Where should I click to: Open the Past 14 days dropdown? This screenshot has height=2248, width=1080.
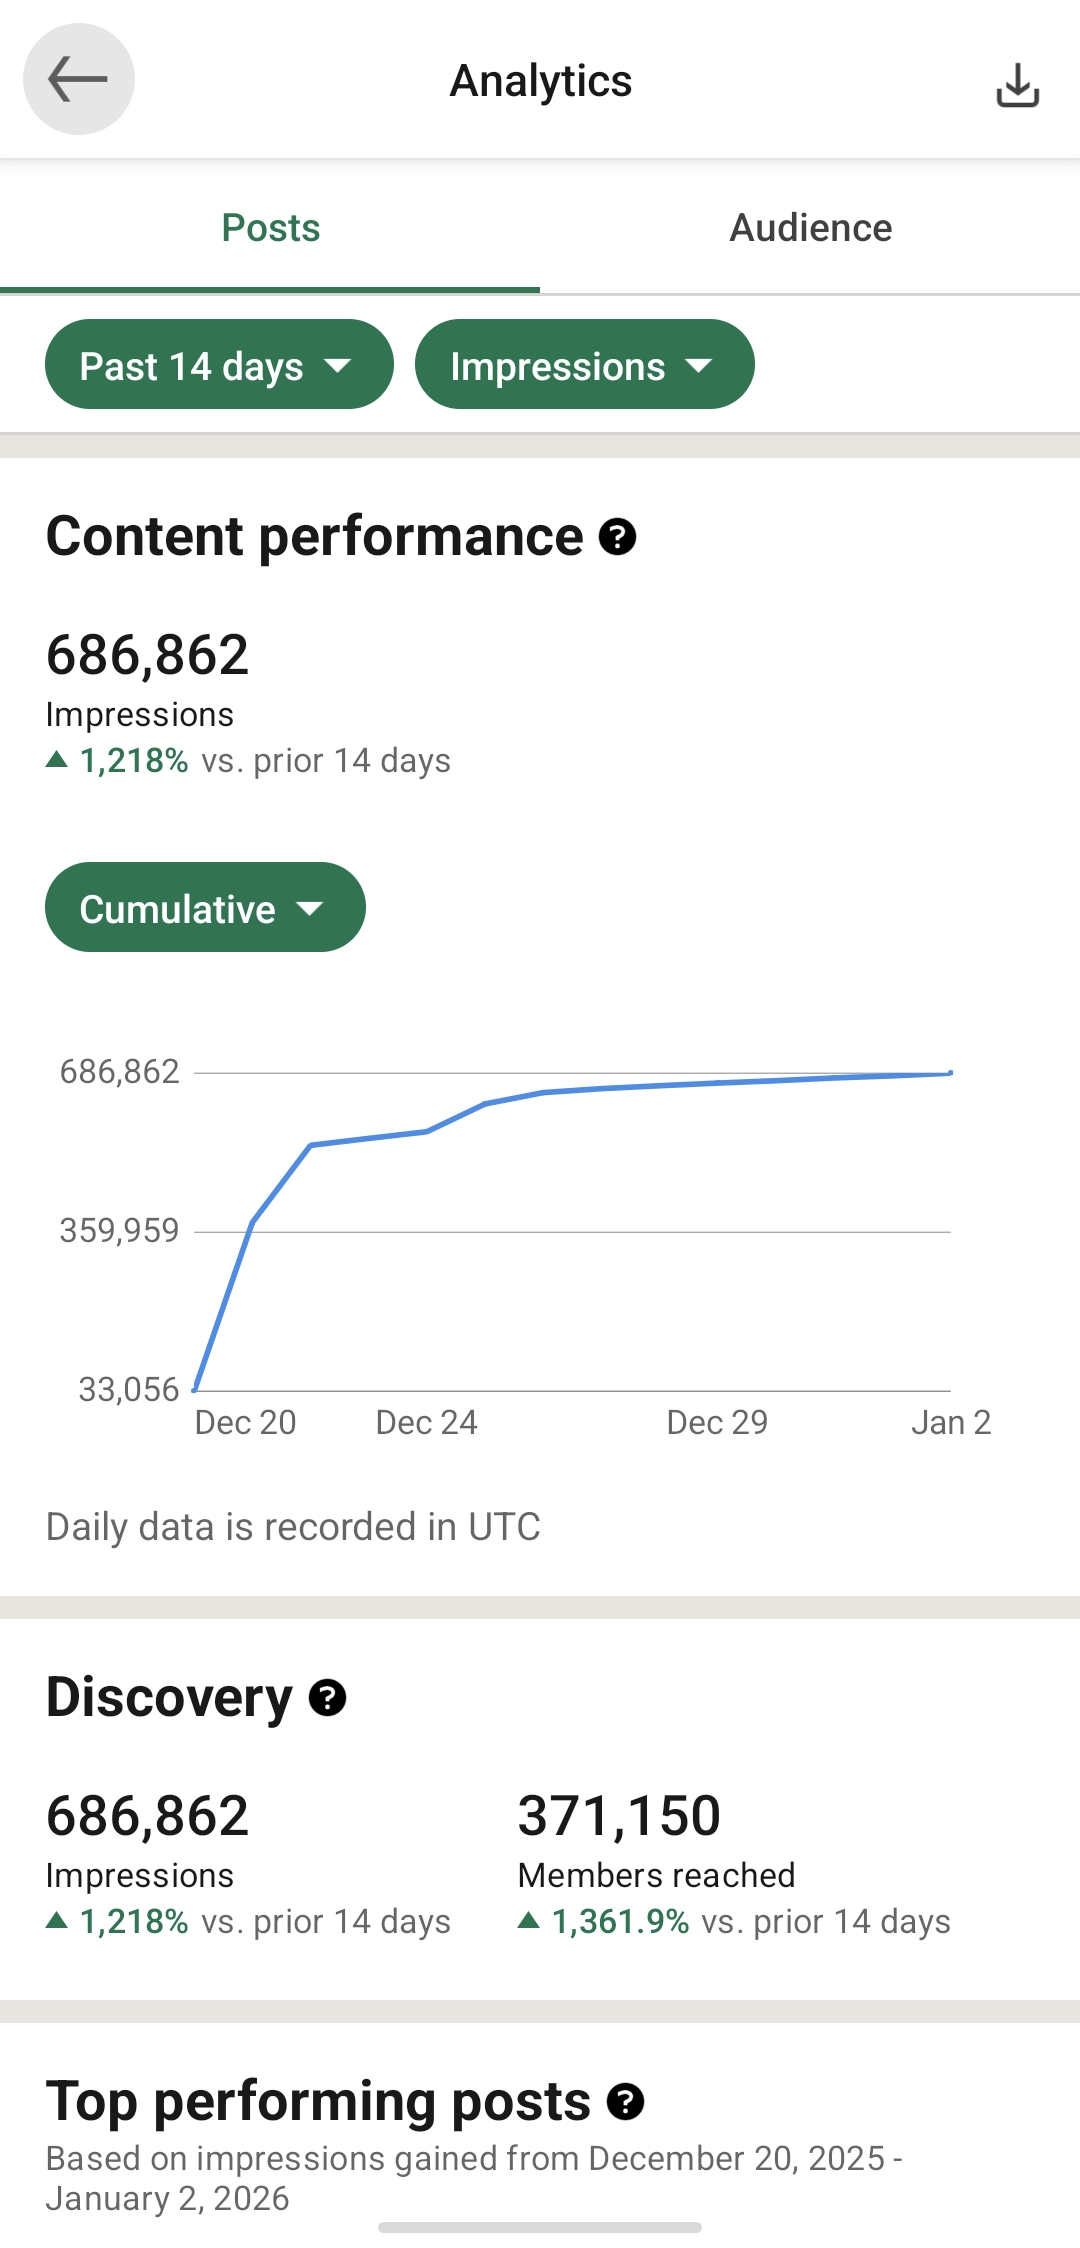coord(218,365)
